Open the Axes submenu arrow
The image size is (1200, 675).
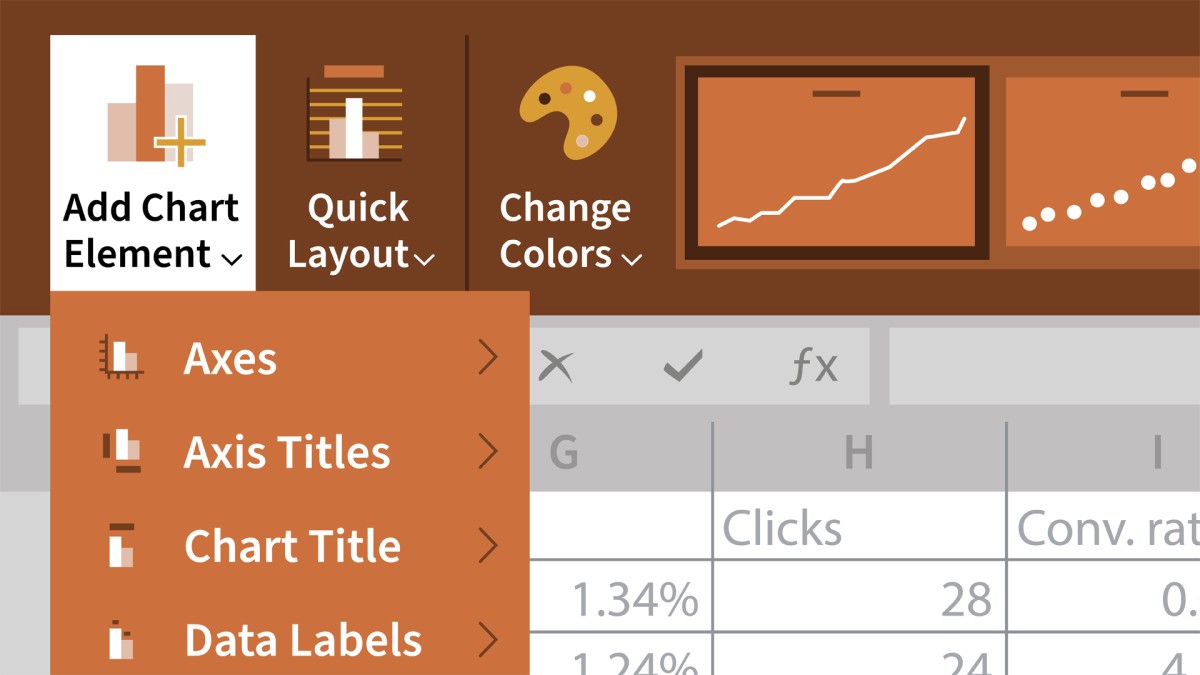[488, 358]
